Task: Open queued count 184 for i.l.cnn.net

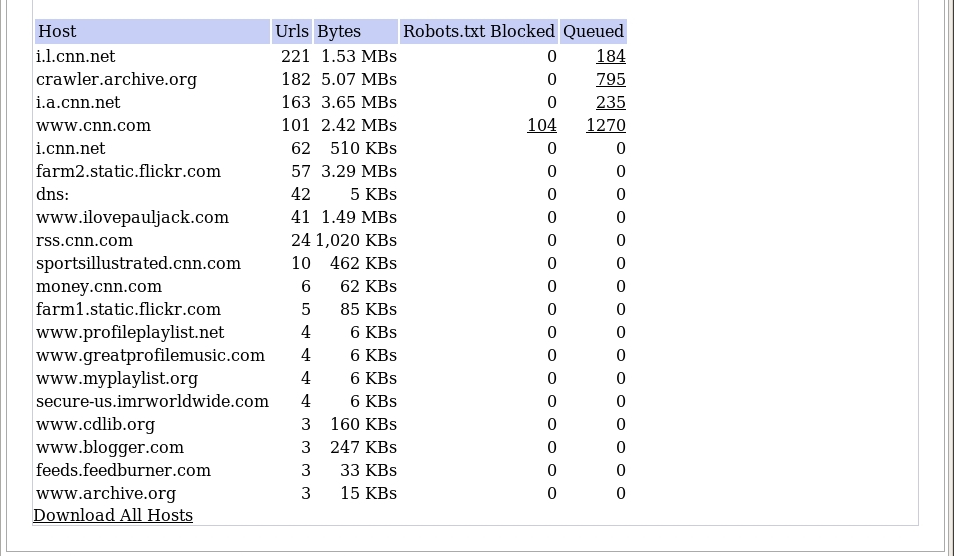Action: pos(610,56)
